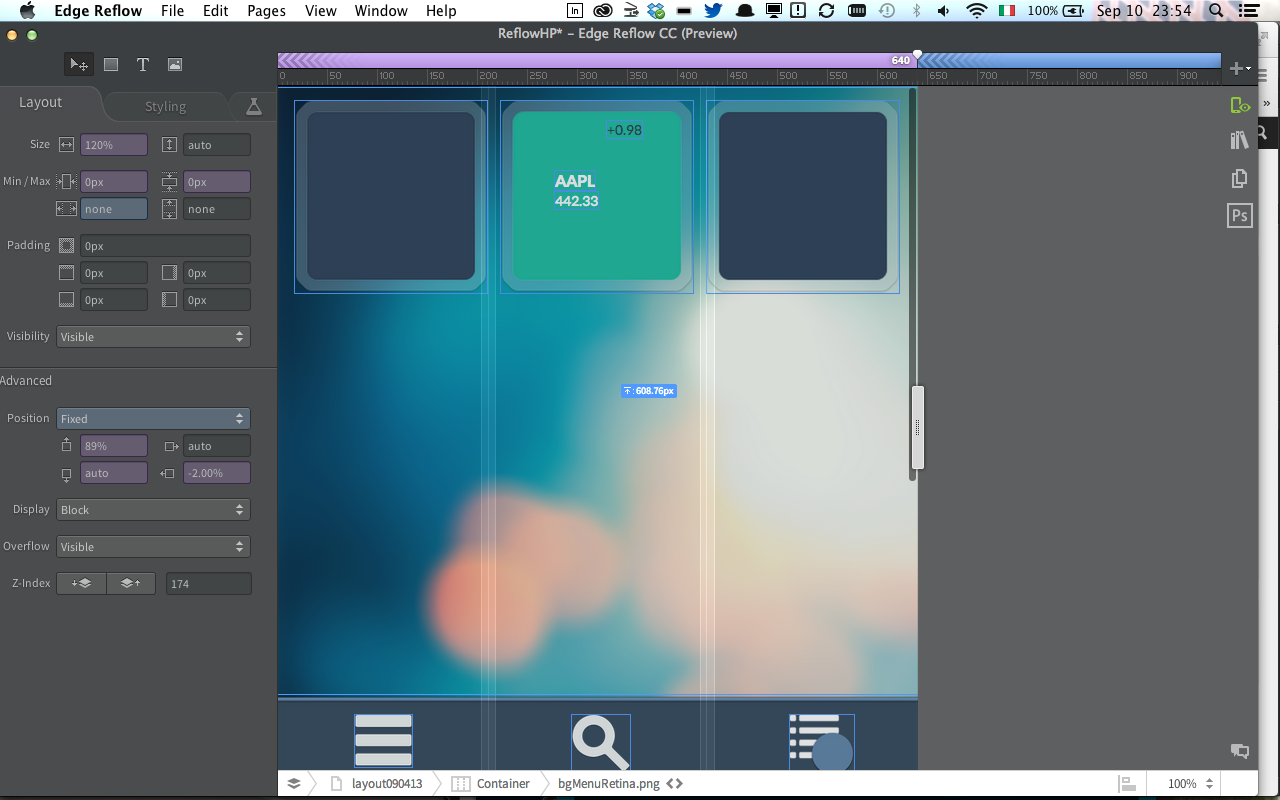1280x800 pixels.
Task: Open the Library books panel icon
Action: pyautogui.click(x=1240, y=141)
